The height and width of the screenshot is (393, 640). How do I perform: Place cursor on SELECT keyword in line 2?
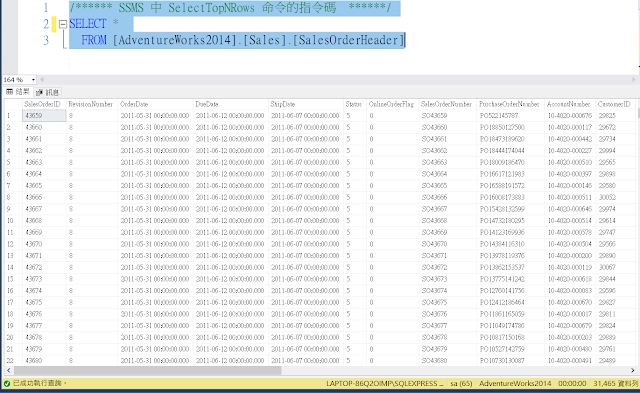tap(88, 24)
